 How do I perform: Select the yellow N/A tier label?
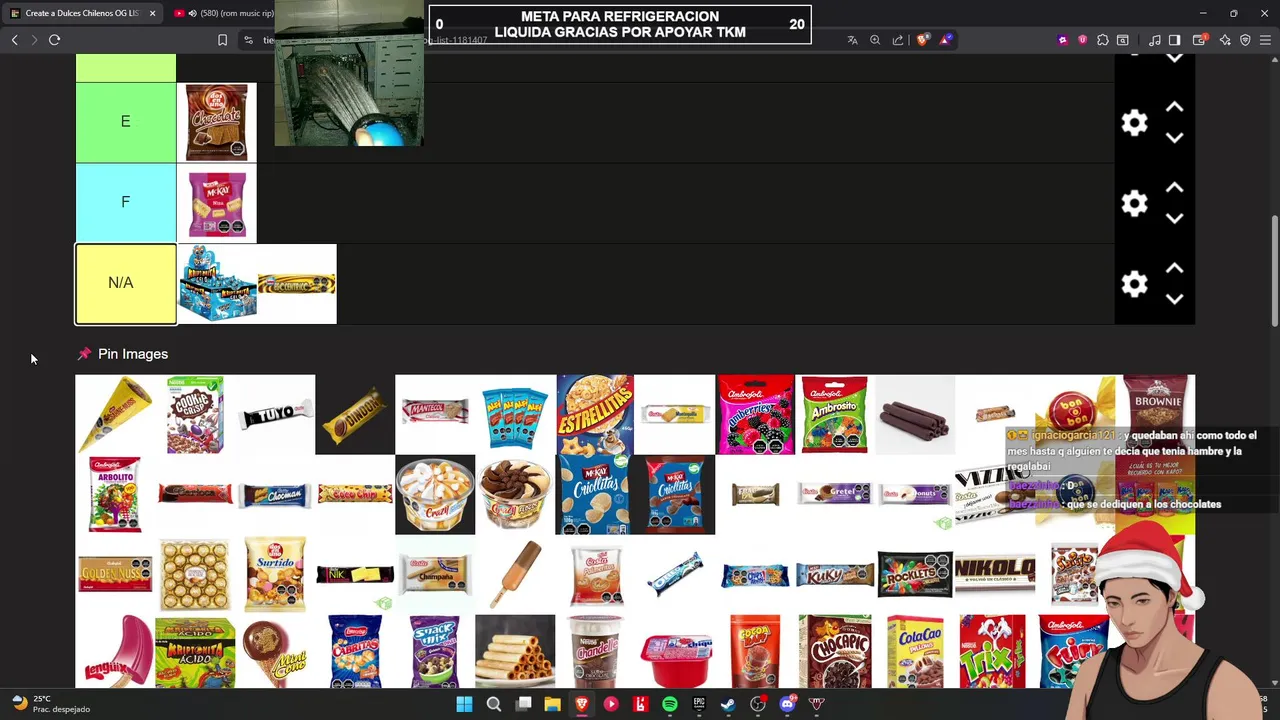pos(126,284)
